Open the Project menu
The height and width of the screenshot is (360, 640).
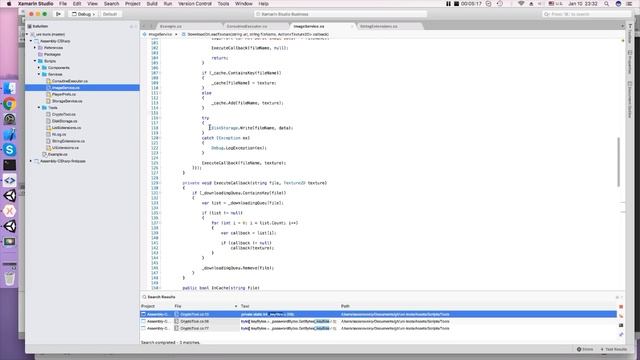(x=133, y=4)
